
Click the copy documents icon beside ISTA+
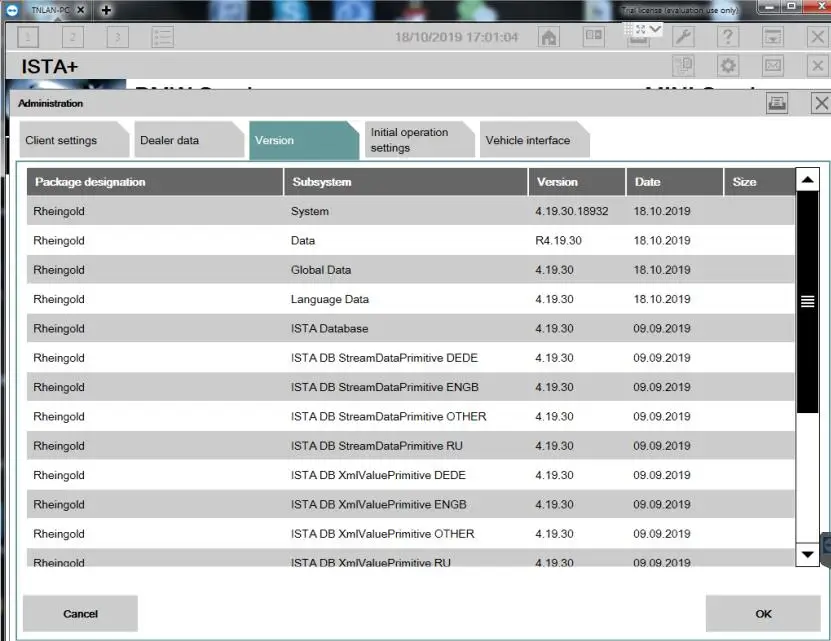click(683, 66)
